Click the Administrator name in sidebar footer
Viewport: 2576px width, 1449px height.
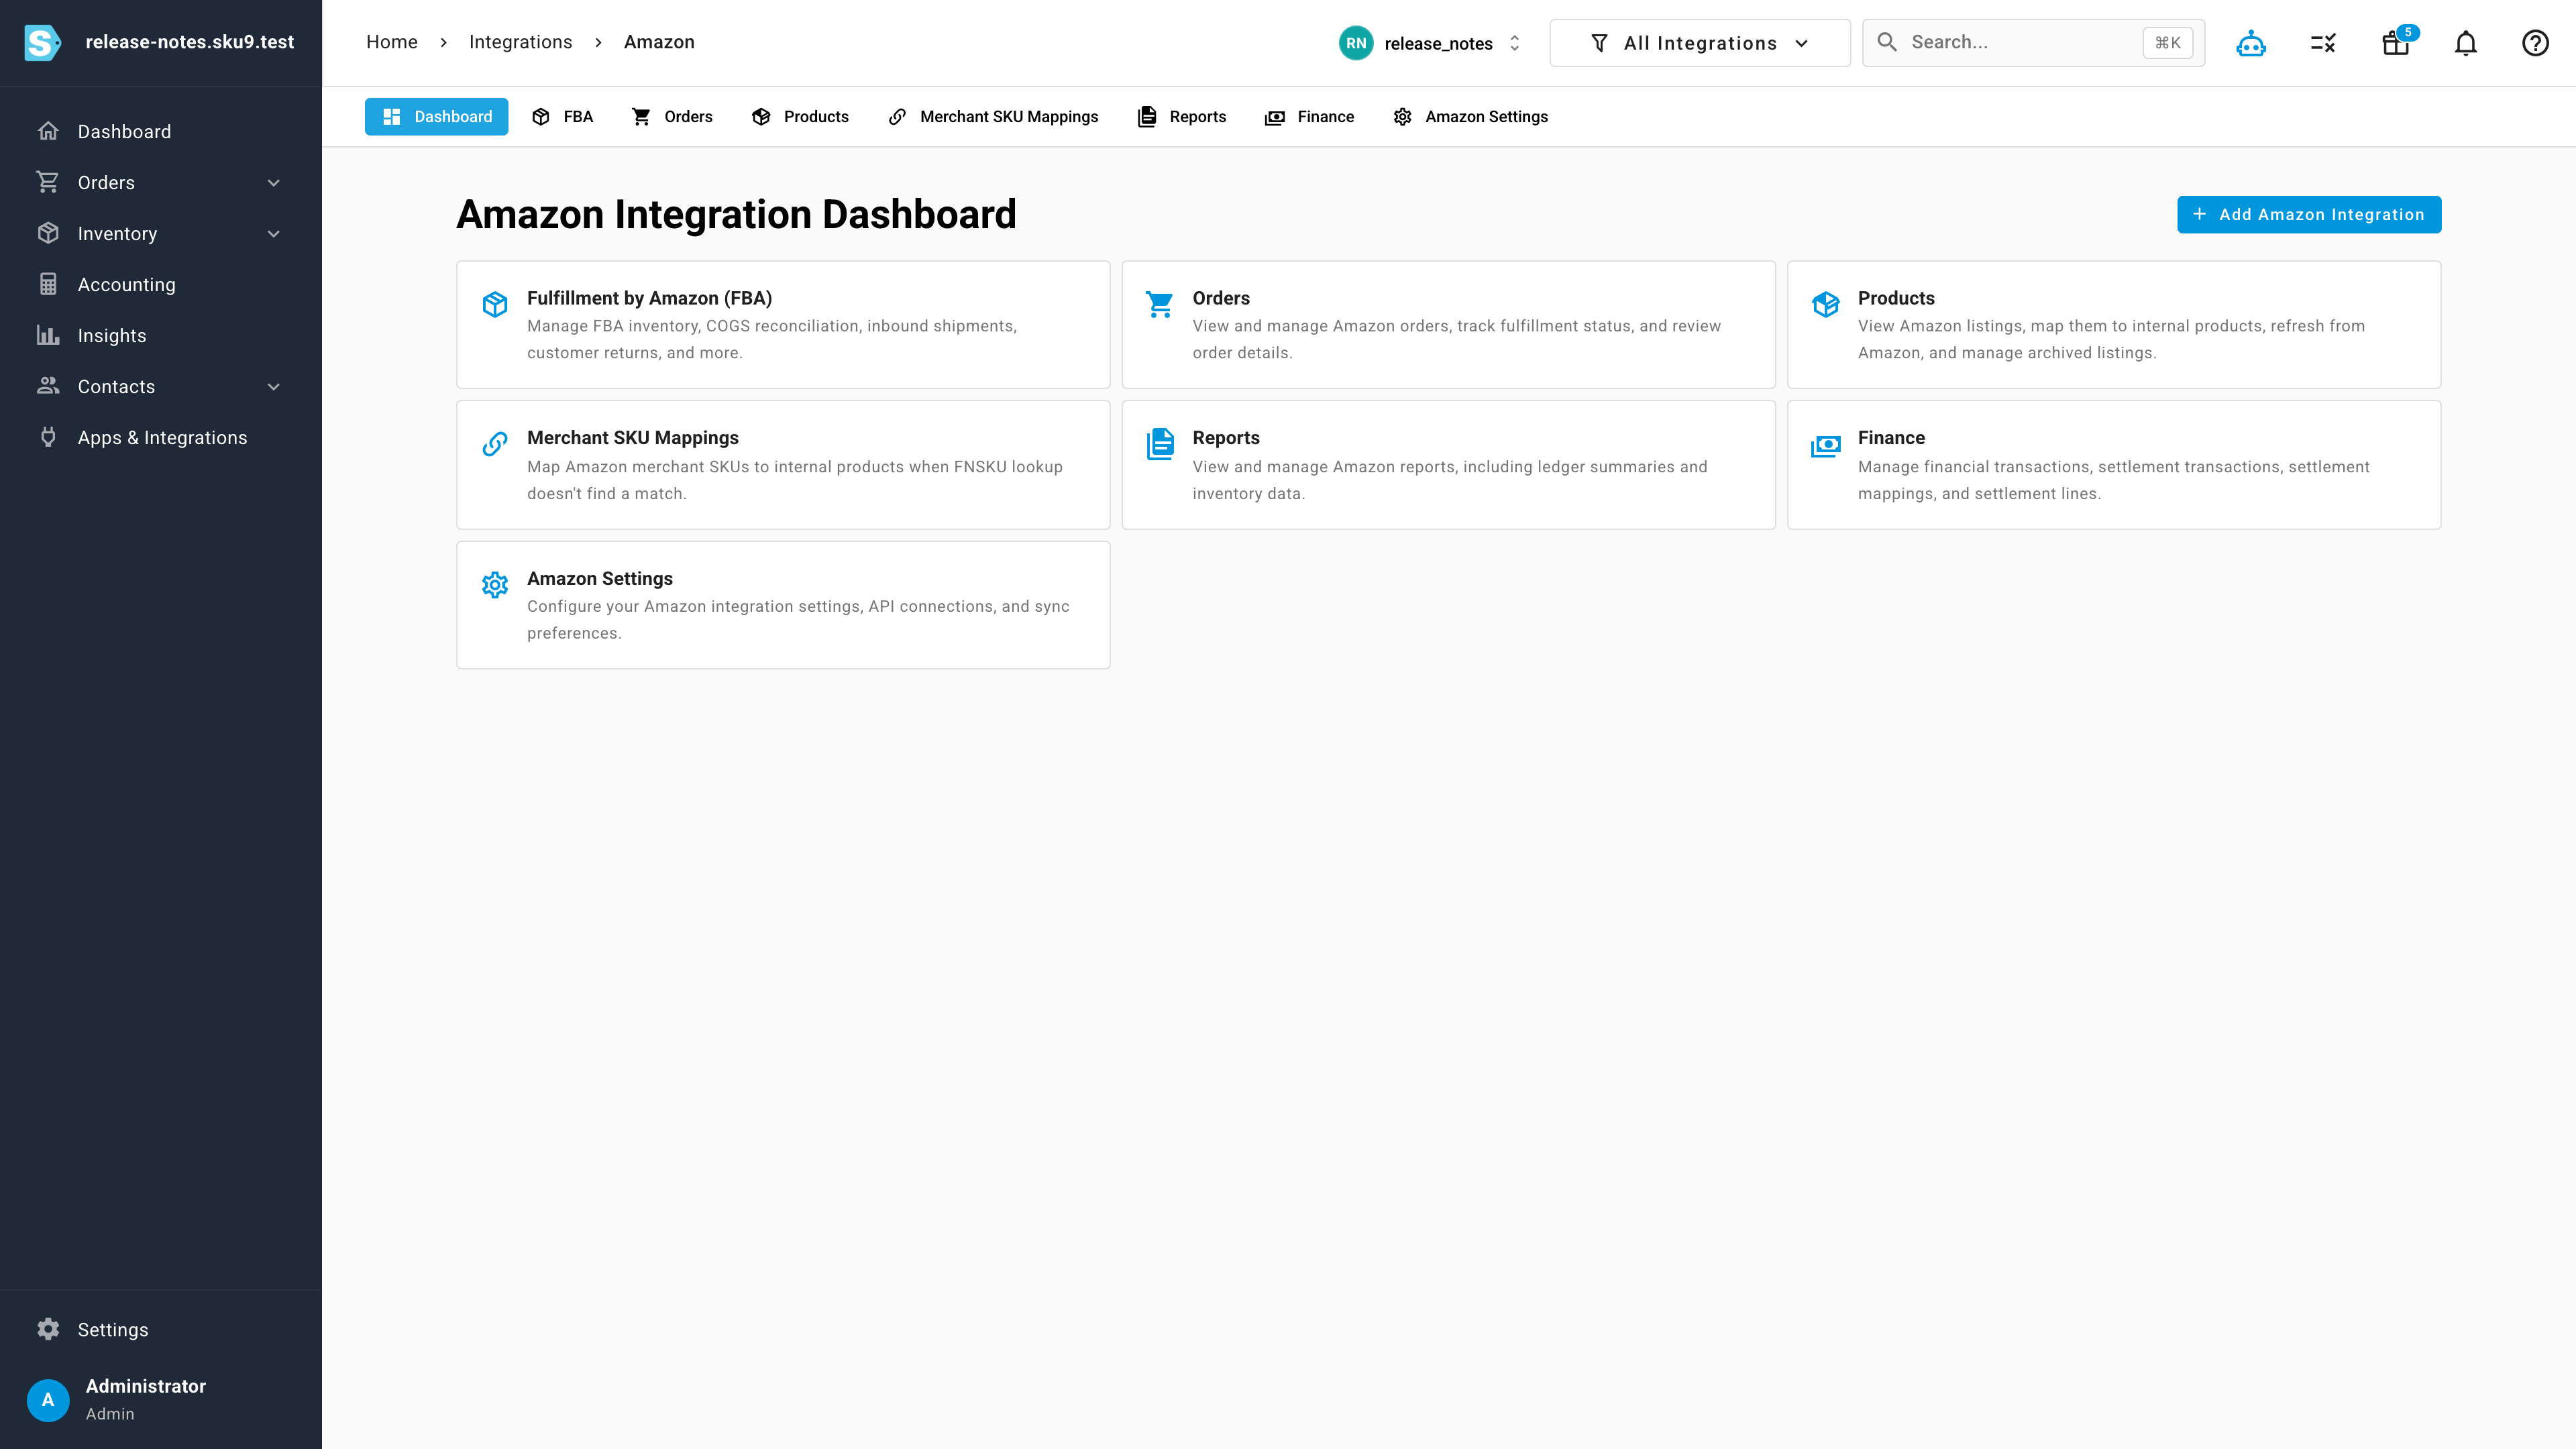click(146, 1386)
